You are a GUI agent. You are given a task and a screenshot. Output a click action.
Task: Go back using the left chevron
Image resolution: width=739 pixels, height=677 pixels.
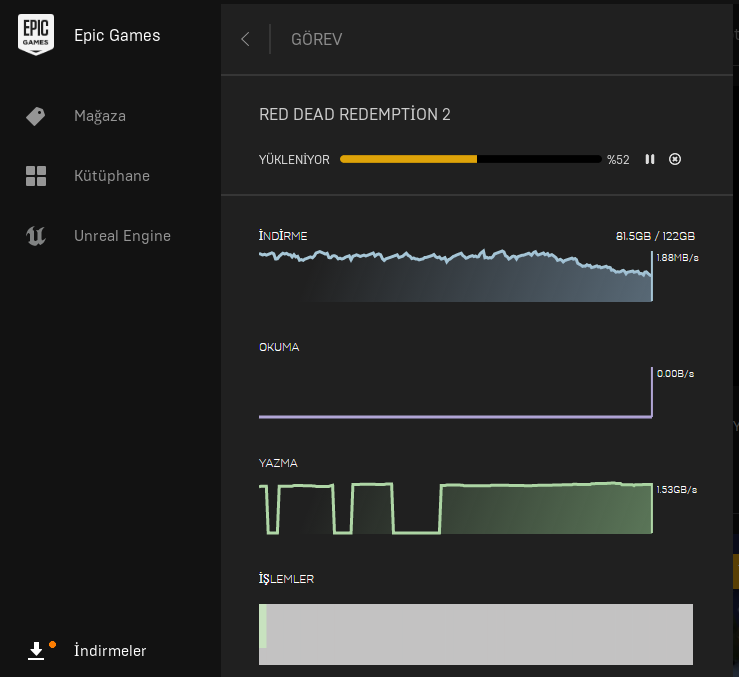(245, 39)
